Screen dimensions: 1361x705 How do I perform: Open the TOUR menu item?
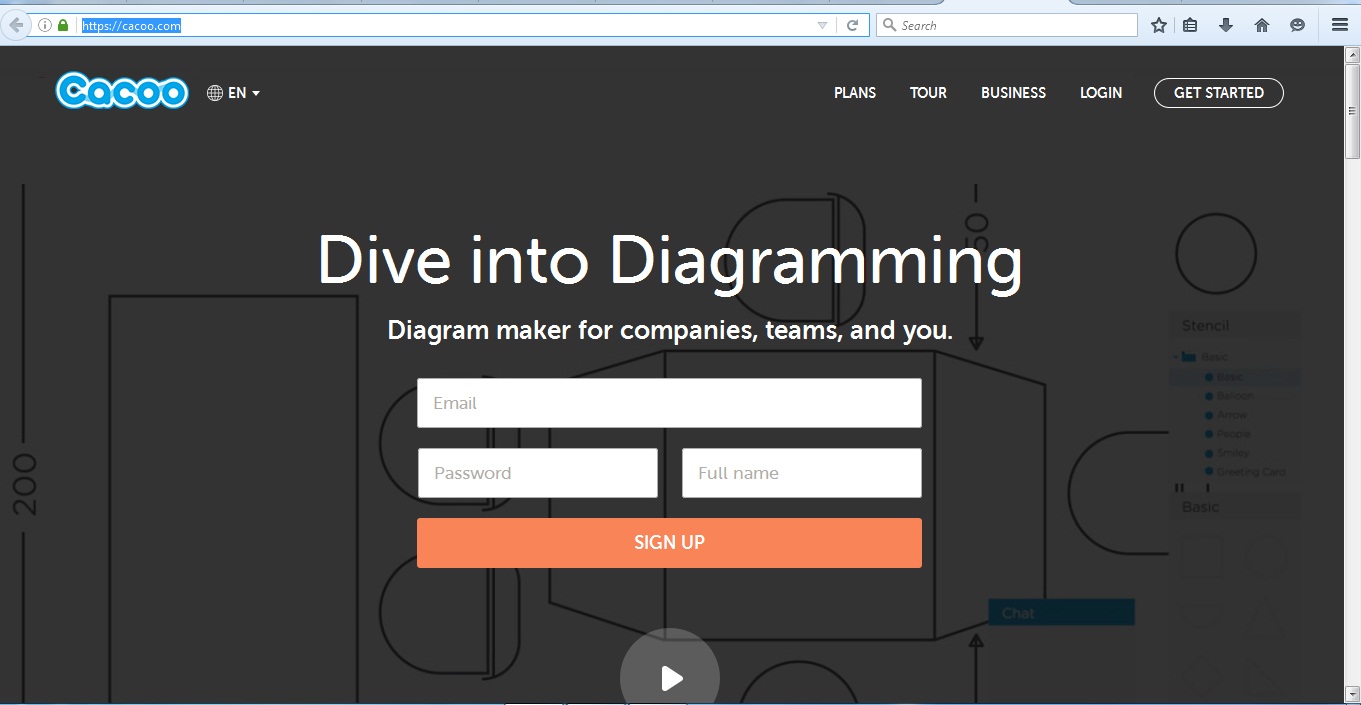(x=928, y=93)
